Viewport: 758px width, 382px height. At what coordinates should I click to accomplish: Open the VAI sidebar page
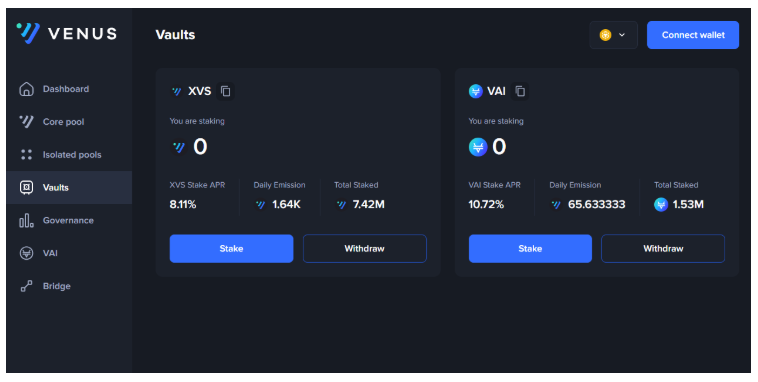pos(50,253)
